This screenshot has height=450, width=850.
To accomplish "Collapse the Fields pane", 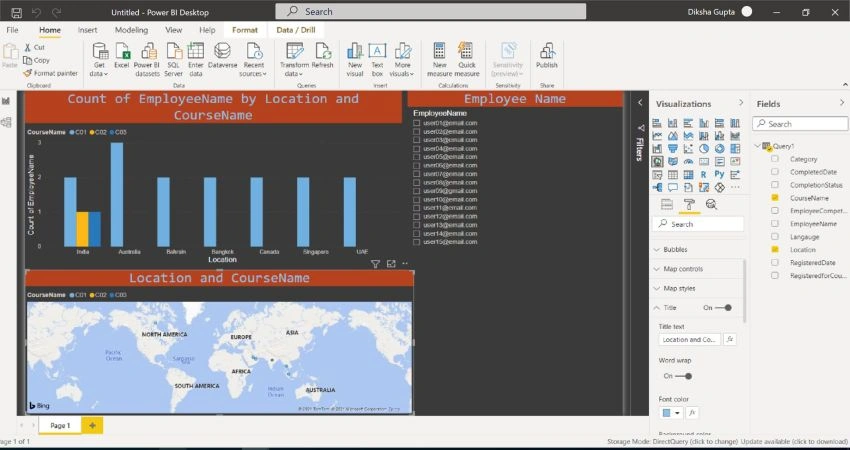I will click(841, 102).
